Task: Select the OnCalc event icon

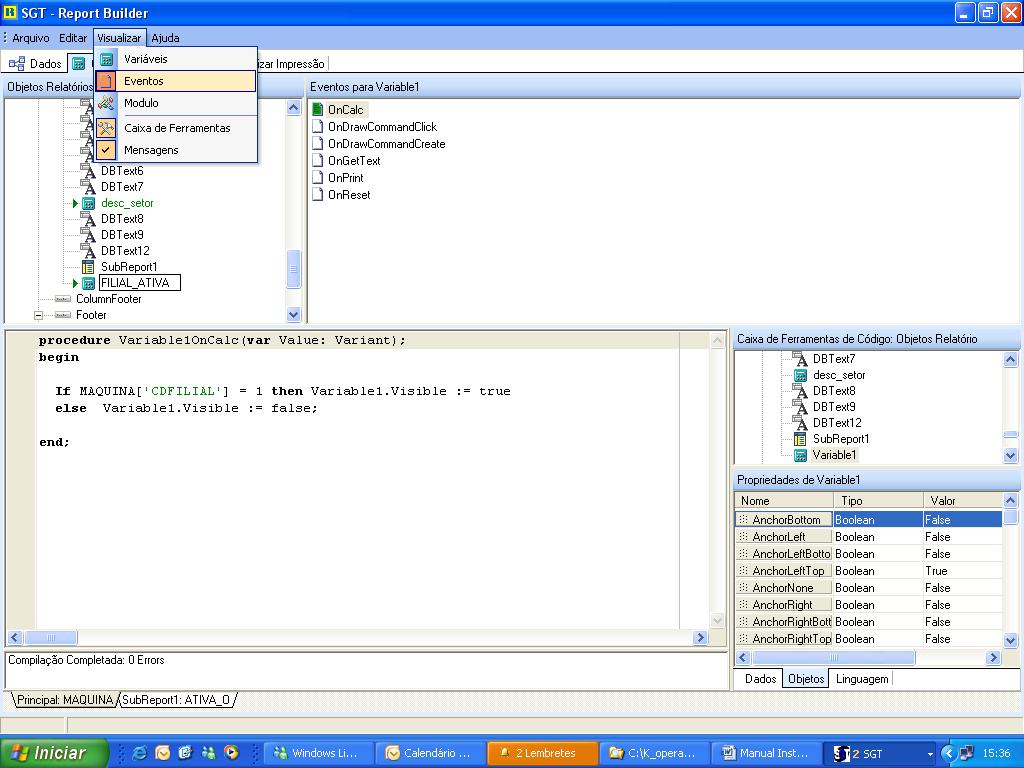Action: [318, 110]
